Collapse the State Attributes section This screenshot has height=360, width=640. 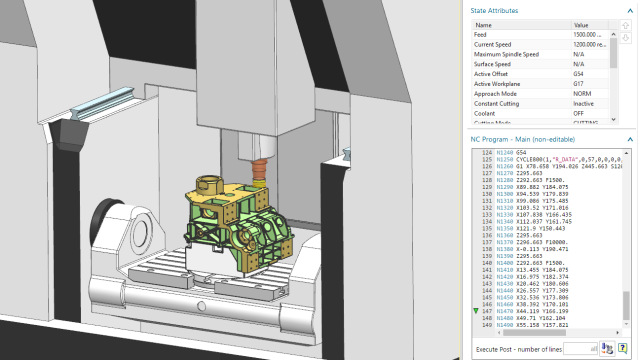coord(630,11)
